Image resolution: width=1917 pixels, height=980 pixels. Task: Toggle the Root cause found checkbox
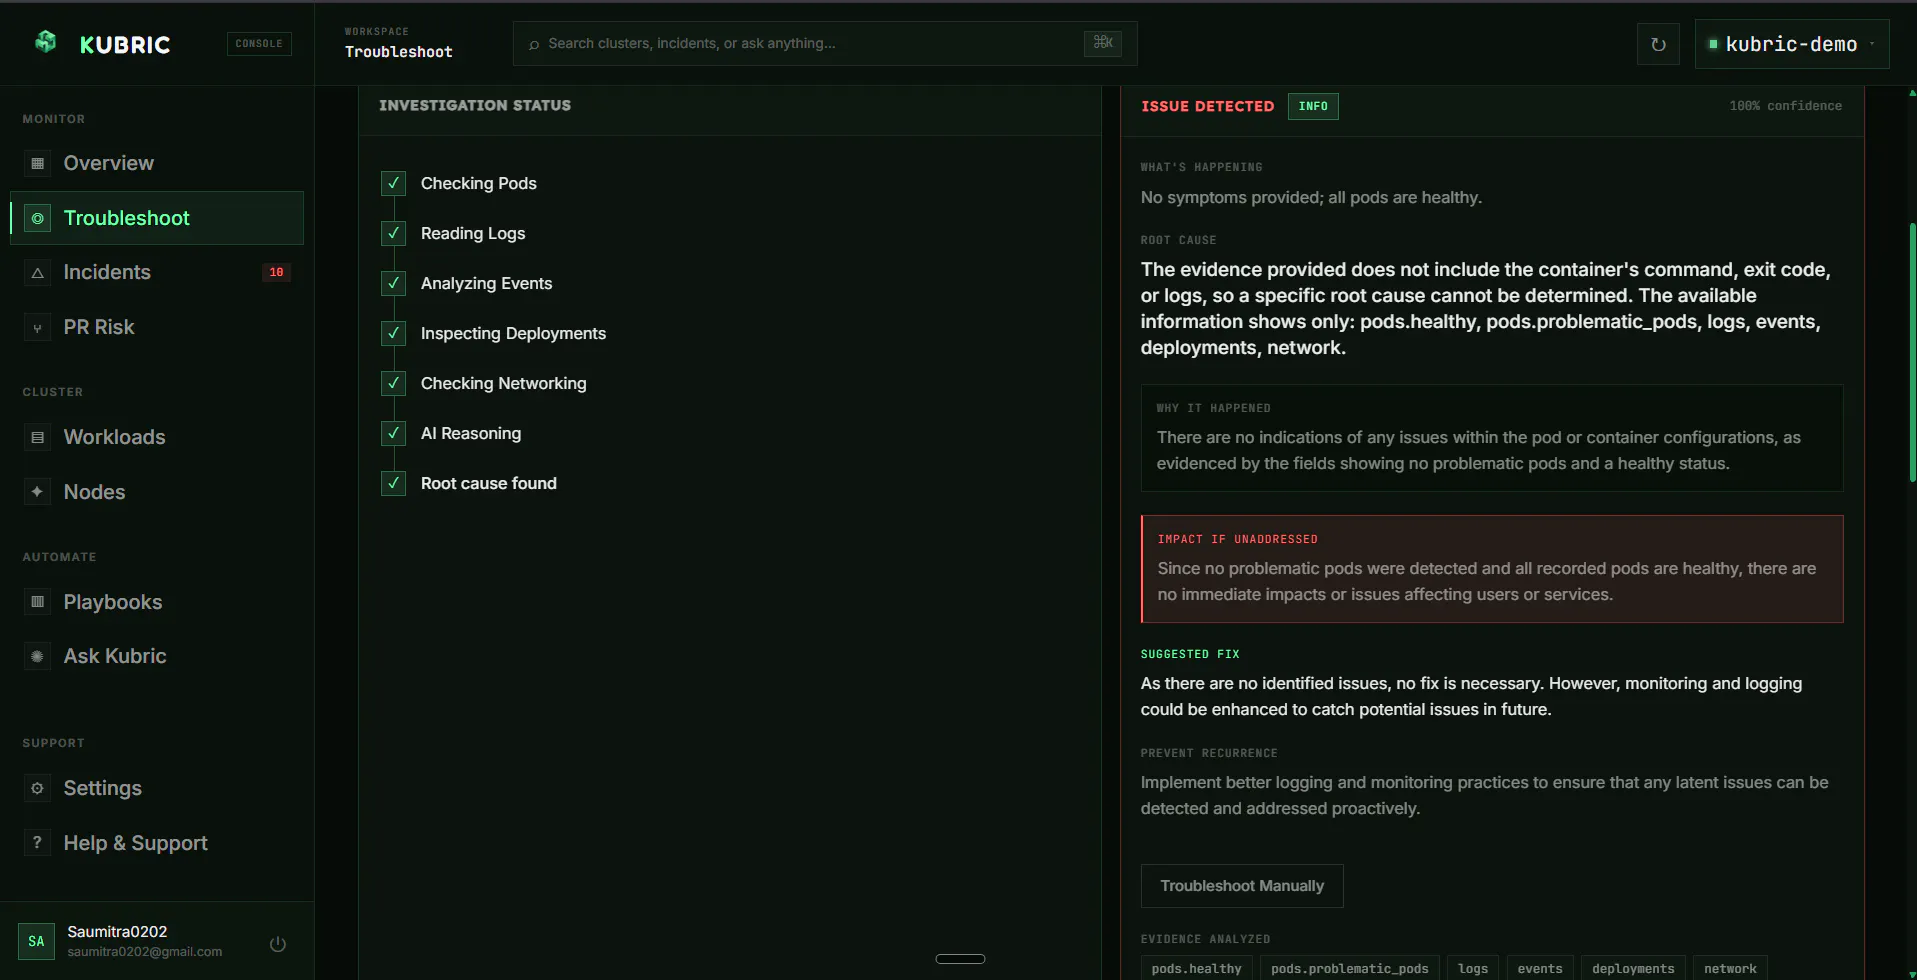click(393, 483)
